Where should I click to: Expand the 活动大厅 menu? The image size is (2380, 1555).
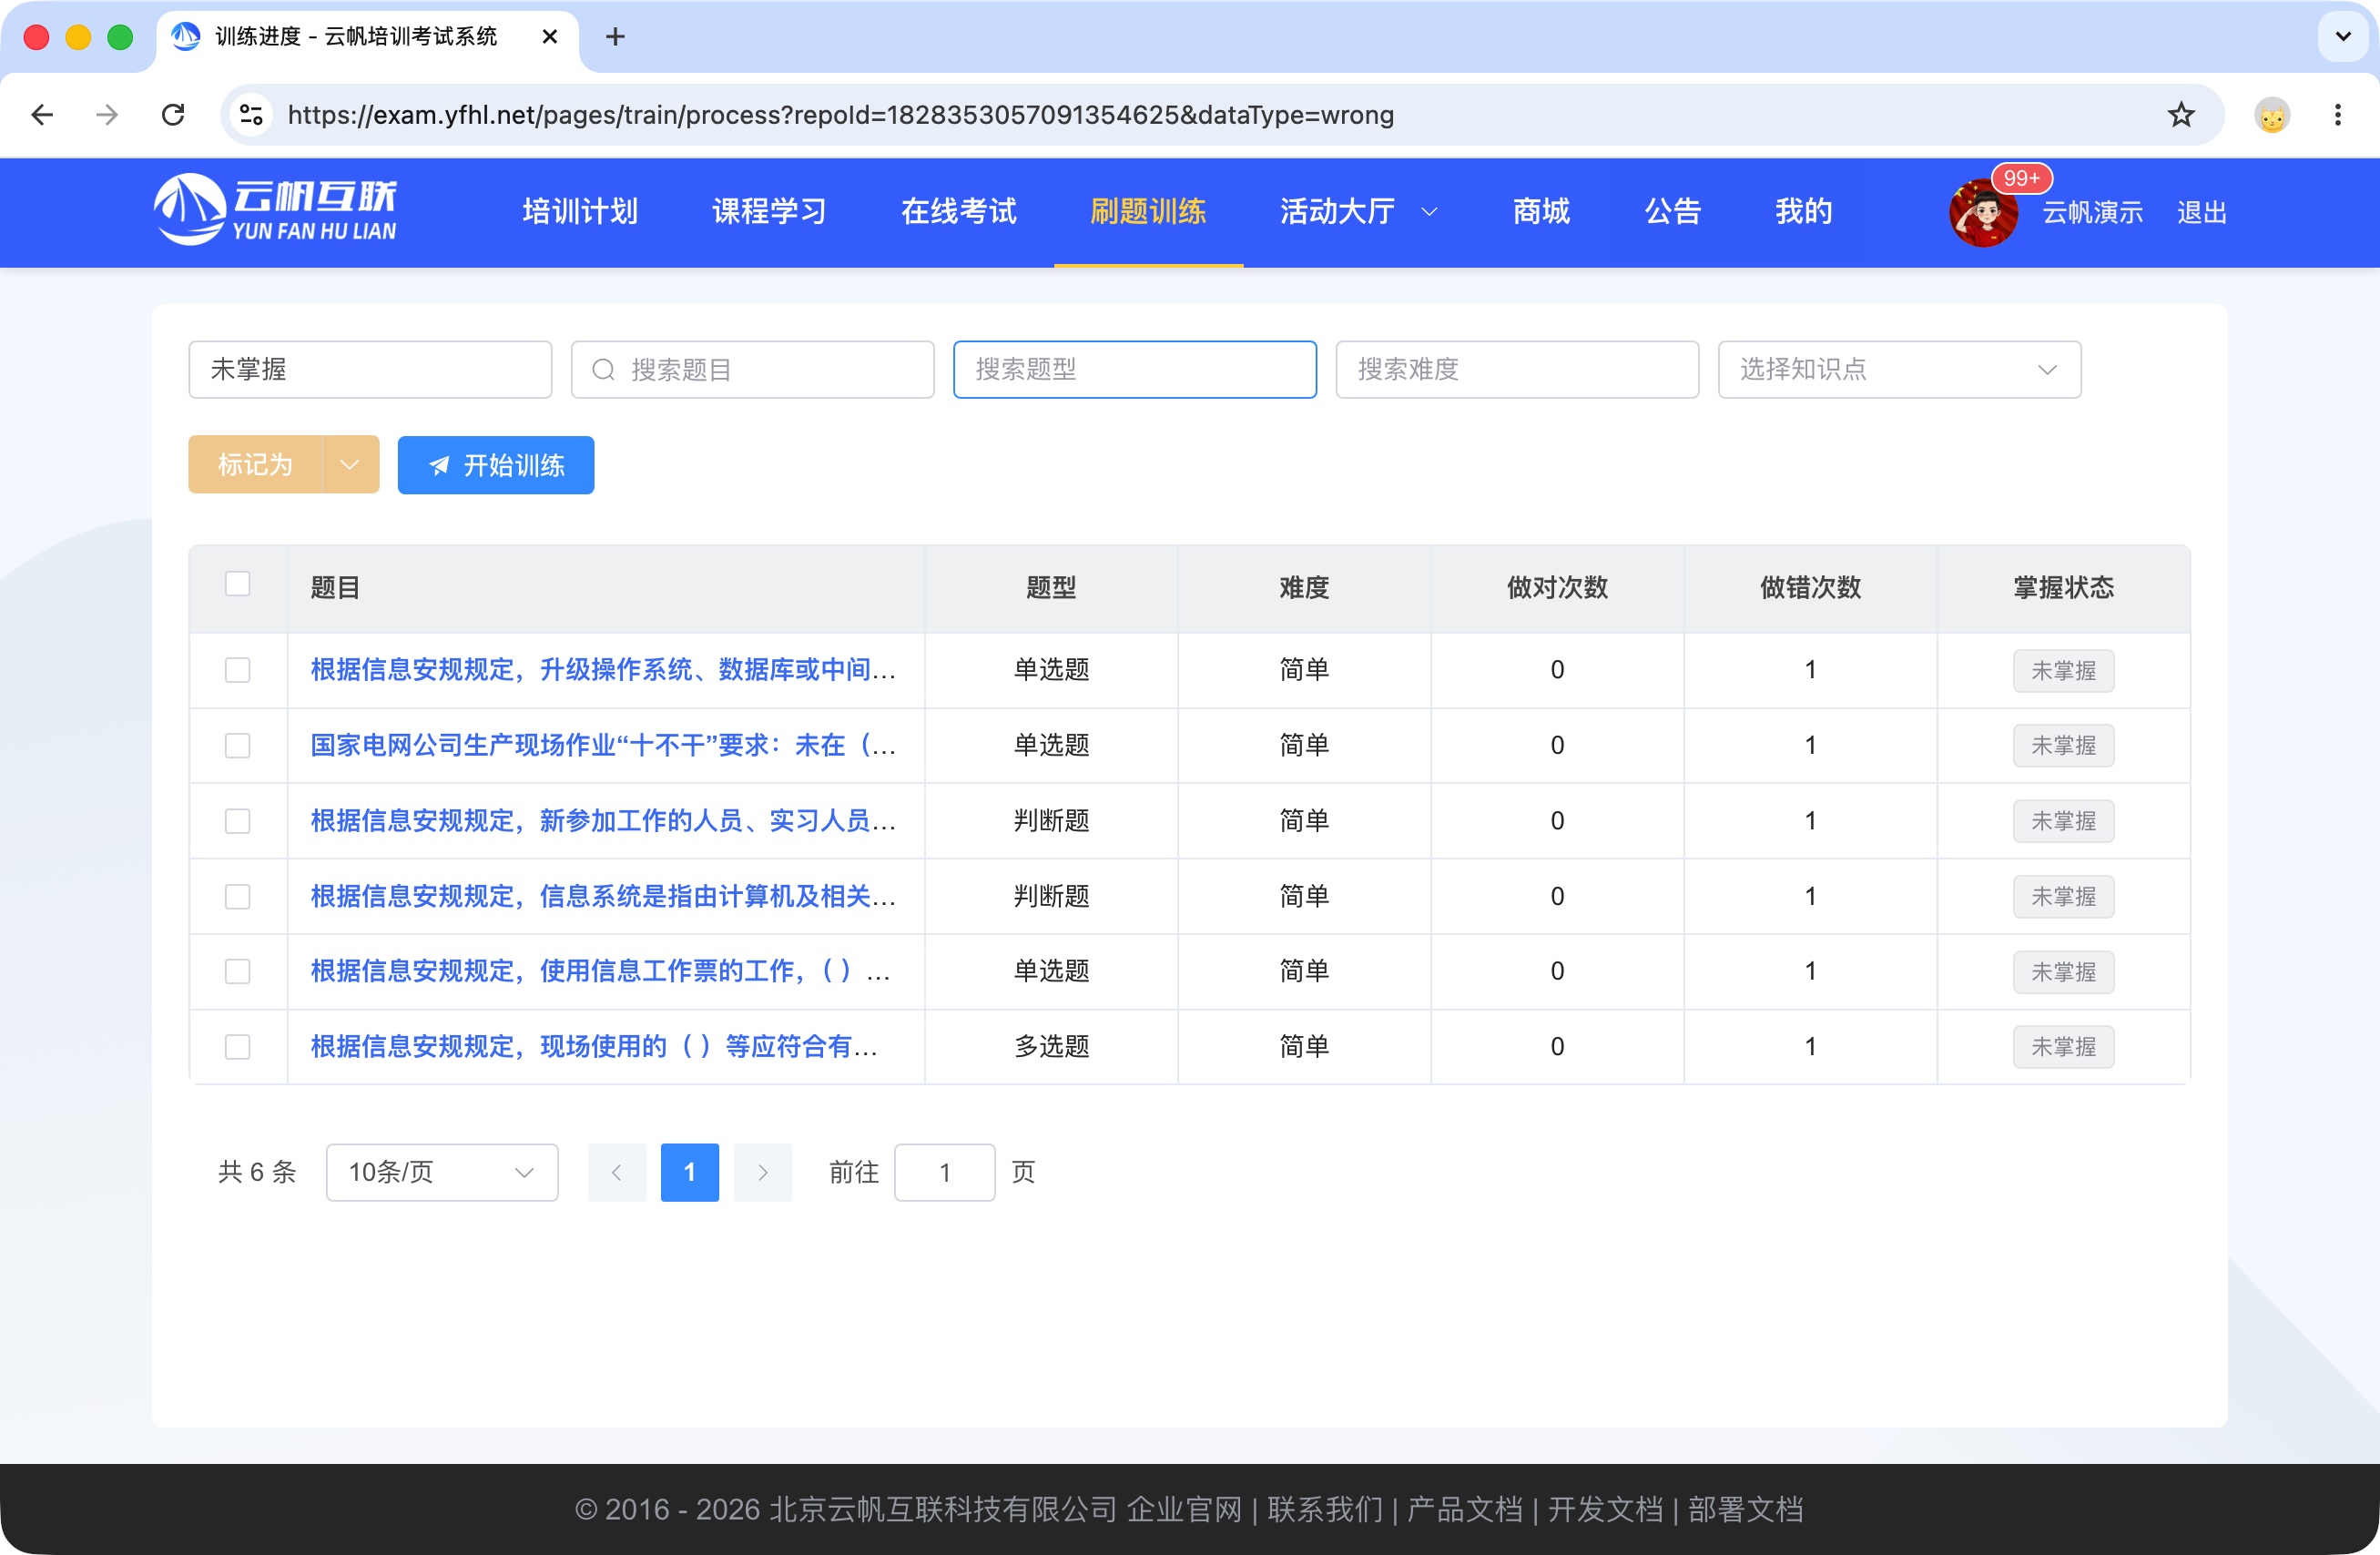pos(1358,212)
